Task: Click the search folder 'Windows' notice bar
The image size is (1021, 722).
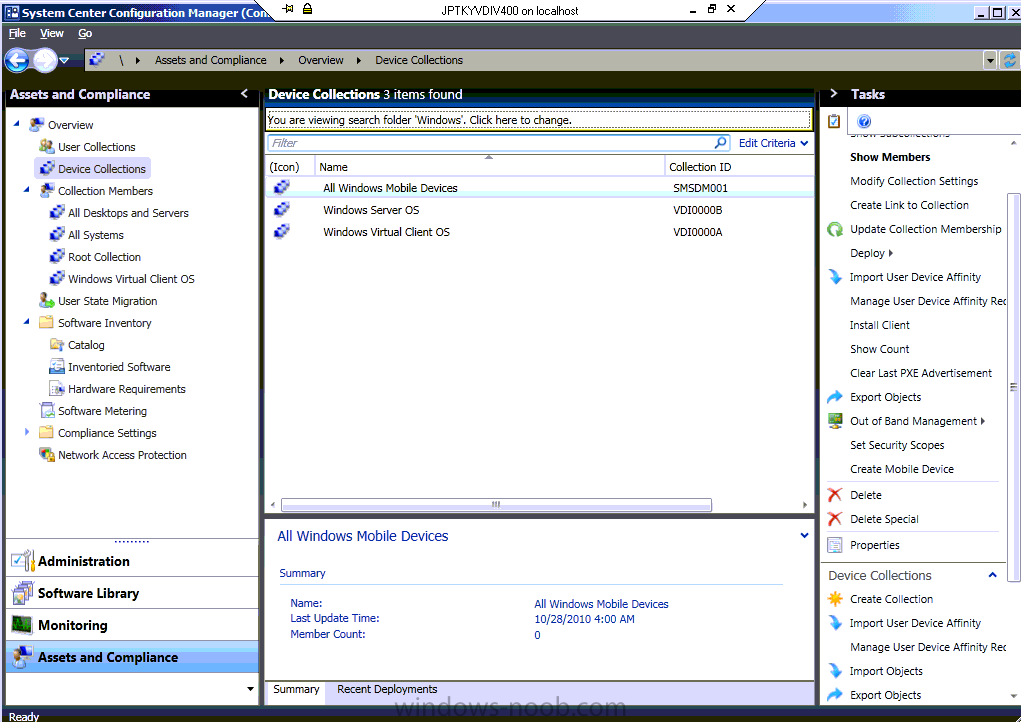Action: [539, 120]
